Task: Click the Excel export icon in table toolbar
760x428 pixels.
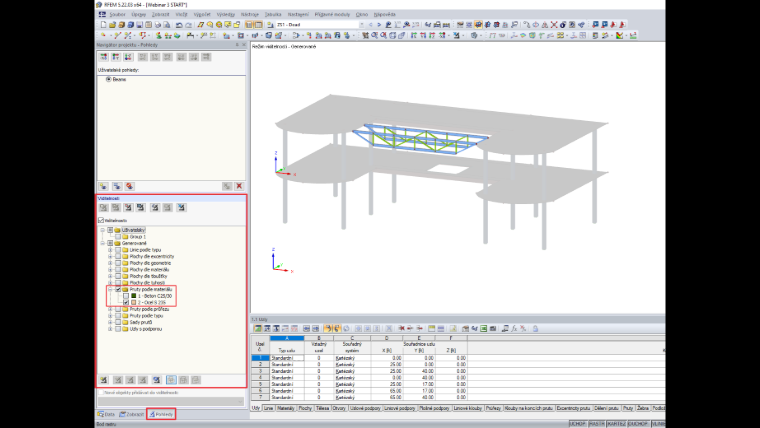Action: click(484, 329)
